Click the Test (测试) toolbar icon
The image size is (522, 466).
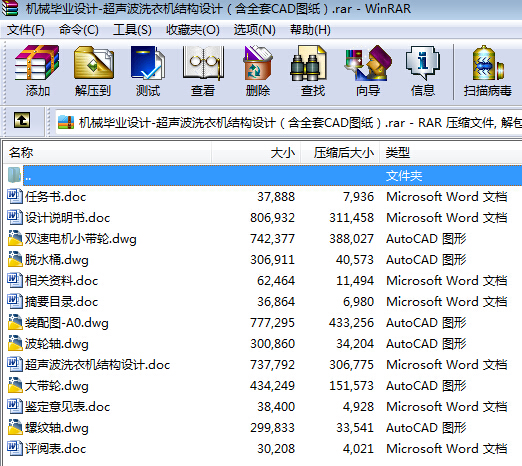pos(148,63)
